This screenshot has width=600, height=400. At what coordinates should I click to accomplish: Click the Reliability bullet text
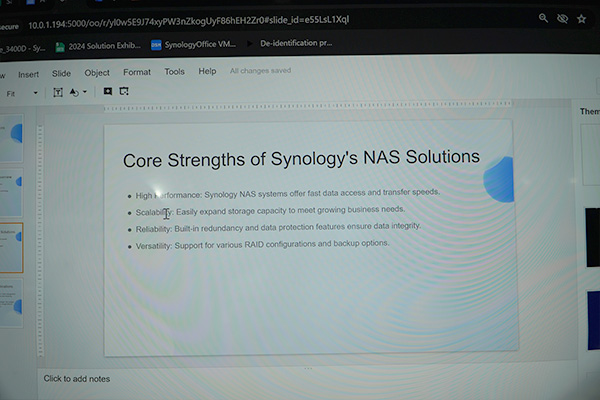(x=278, y=227)
